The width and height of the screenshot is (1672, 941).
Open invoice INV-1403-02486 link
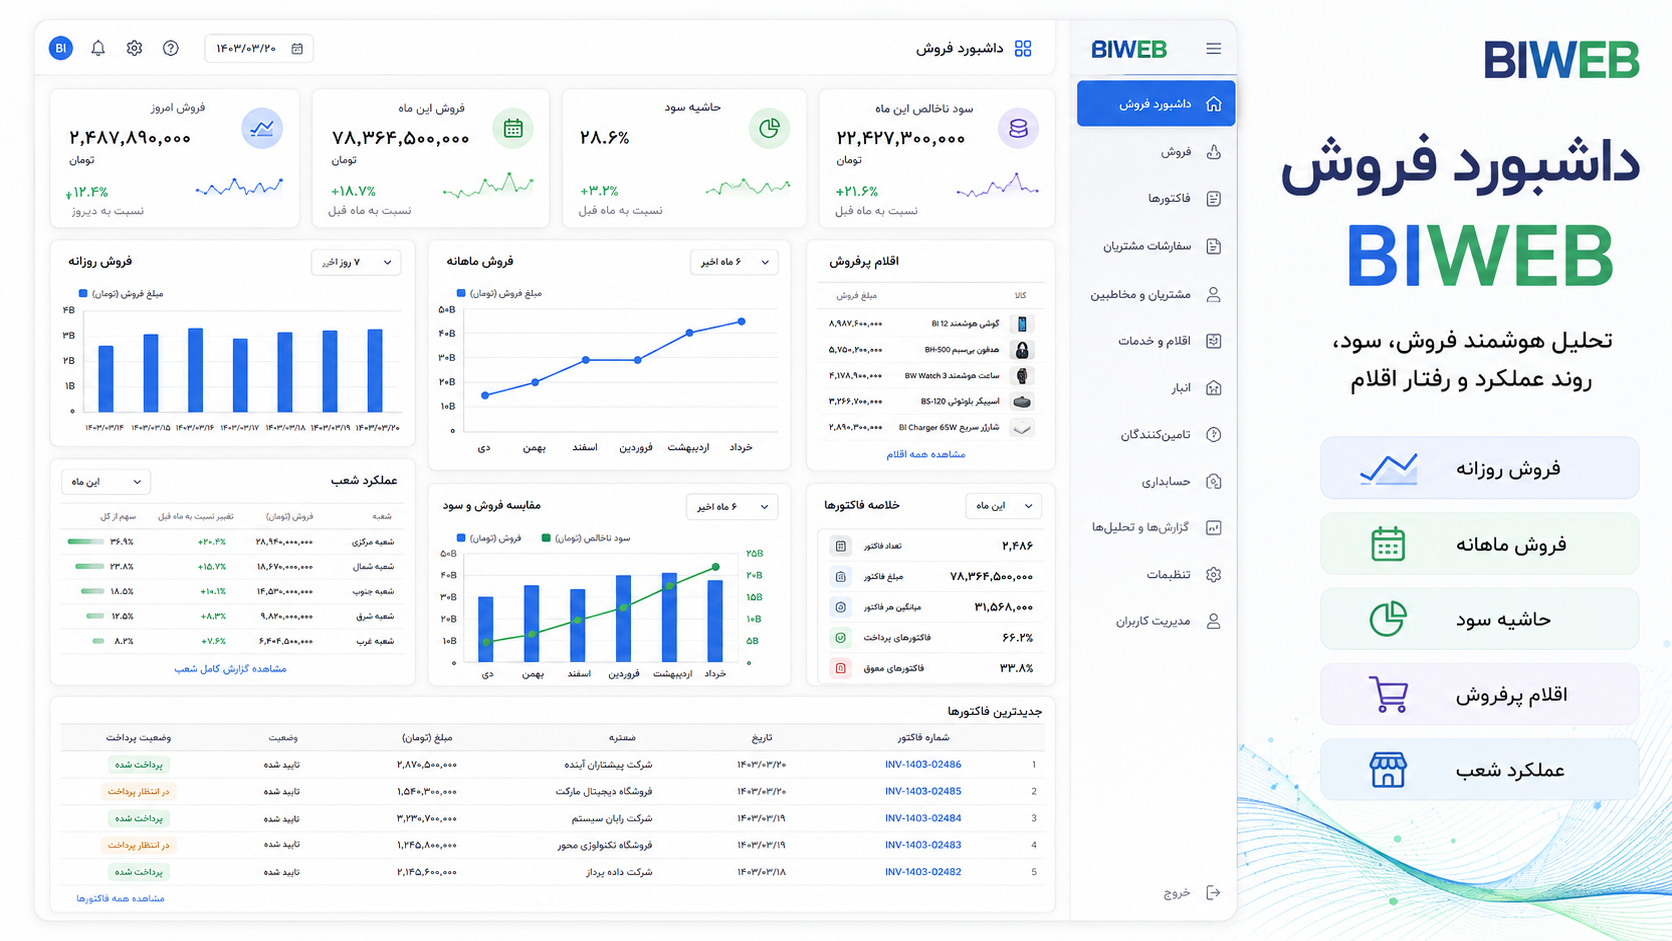point(923,764)
